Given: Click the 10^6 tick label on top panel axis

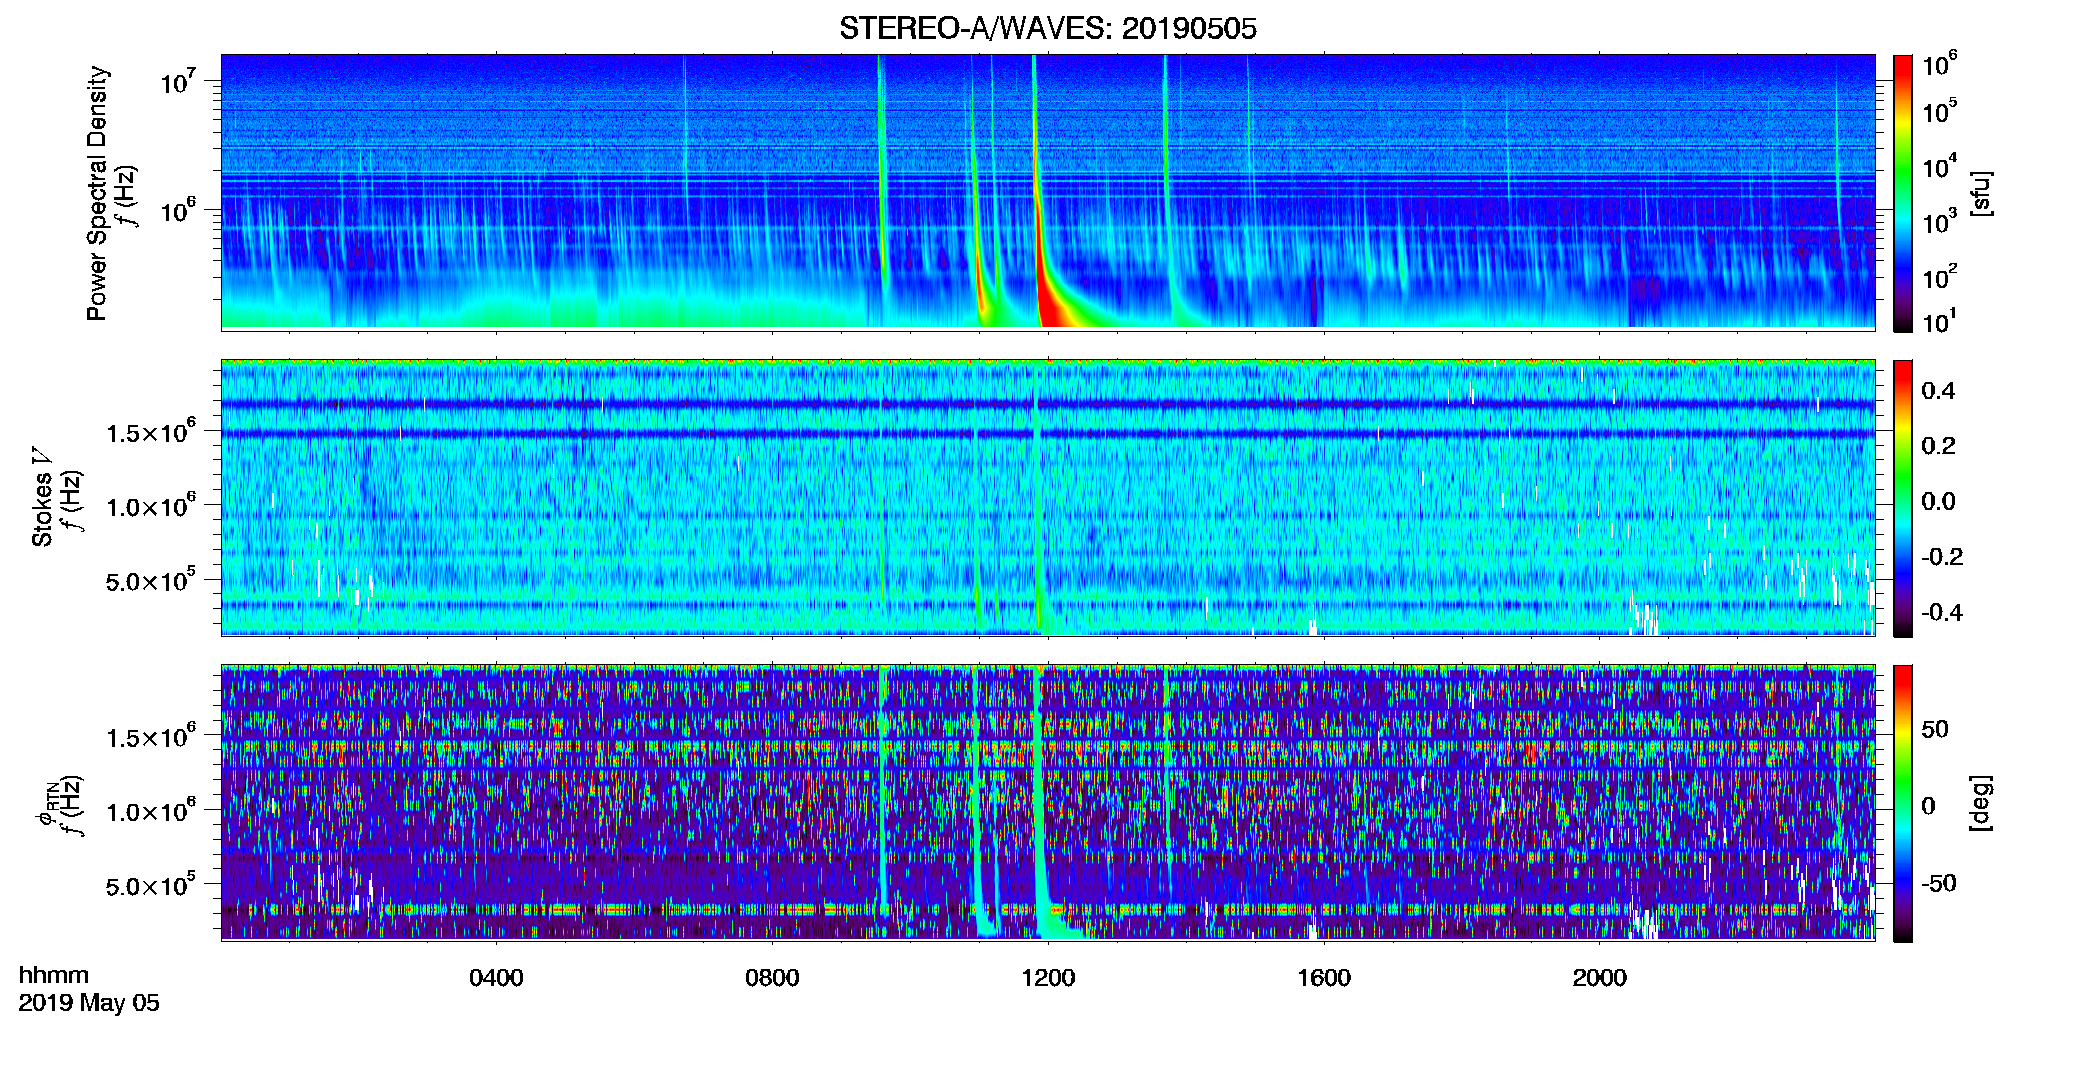Looking at the screenshot, I should 178,210.
